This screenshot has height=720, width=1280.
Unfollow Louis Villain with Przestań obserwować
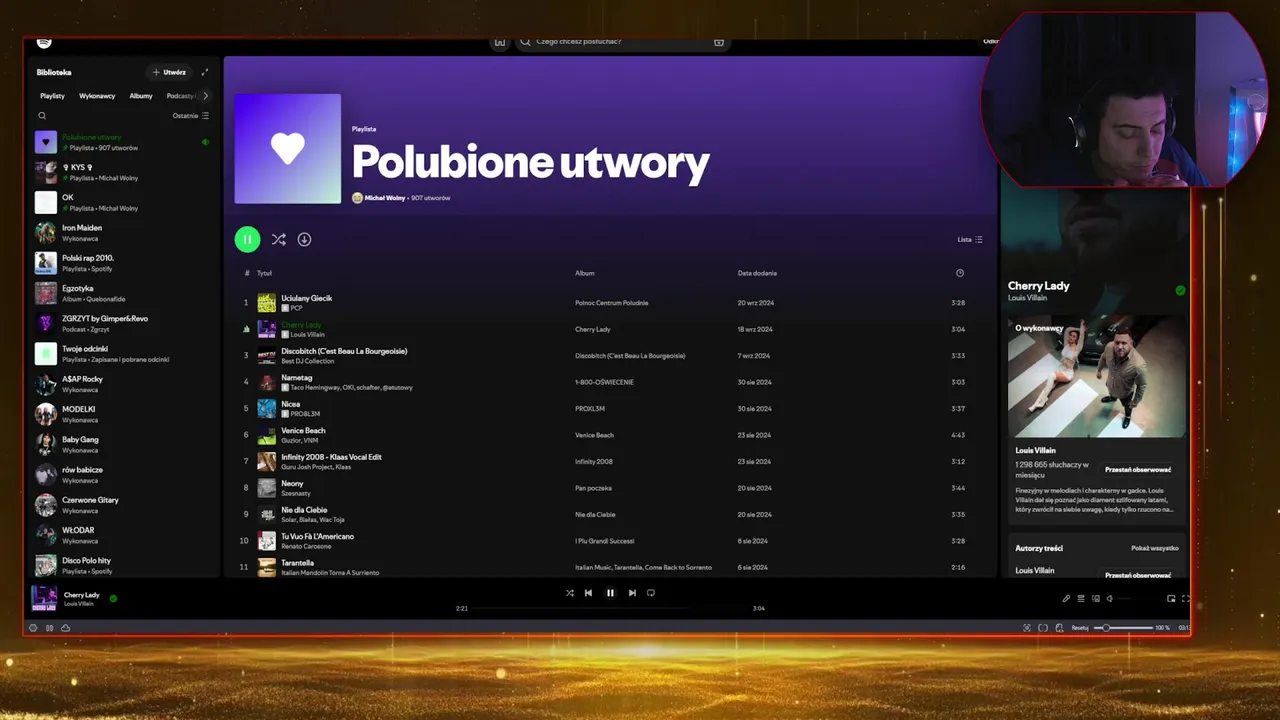pyautogui.click(x=1138, y=469)
